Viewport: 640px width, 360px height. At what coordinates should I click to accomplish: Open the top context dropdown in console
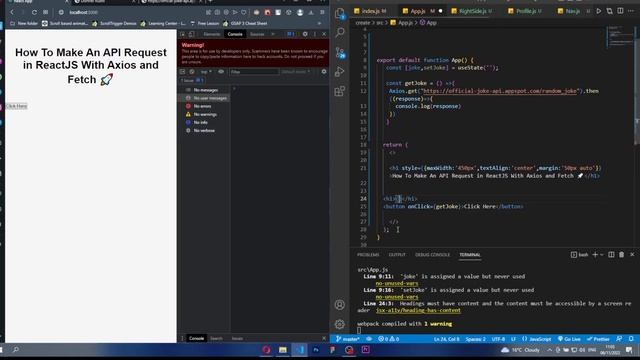[206, 72]
